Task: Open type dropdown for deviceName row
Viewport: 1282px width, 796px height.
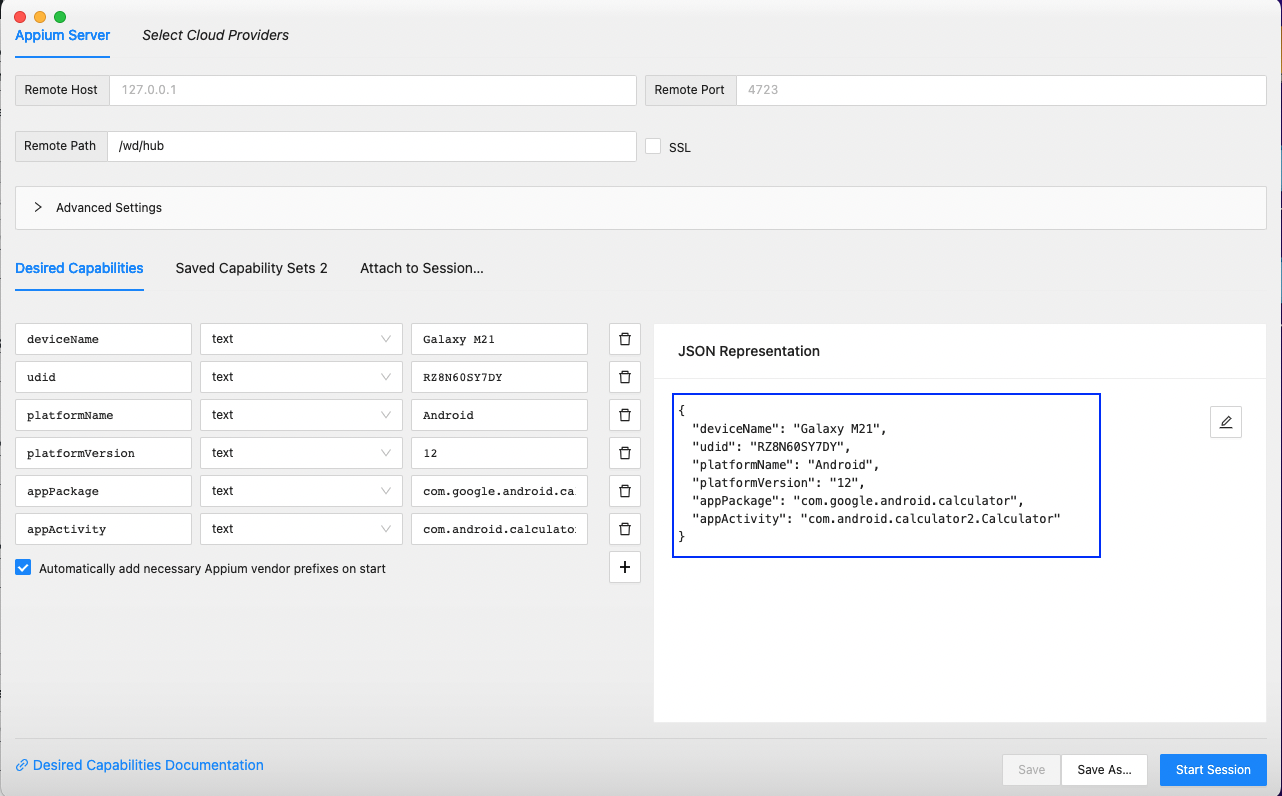Action: click(x=302, y=339)
